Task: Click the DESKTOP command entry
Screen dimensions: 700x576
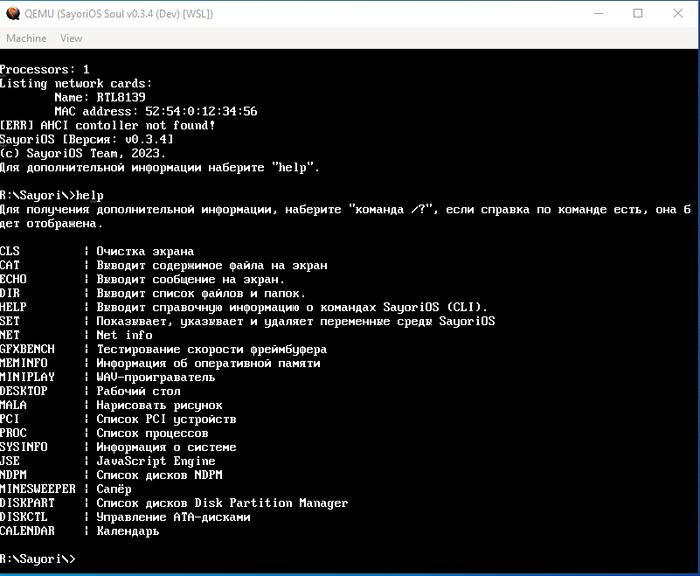Action: point(24,391)
